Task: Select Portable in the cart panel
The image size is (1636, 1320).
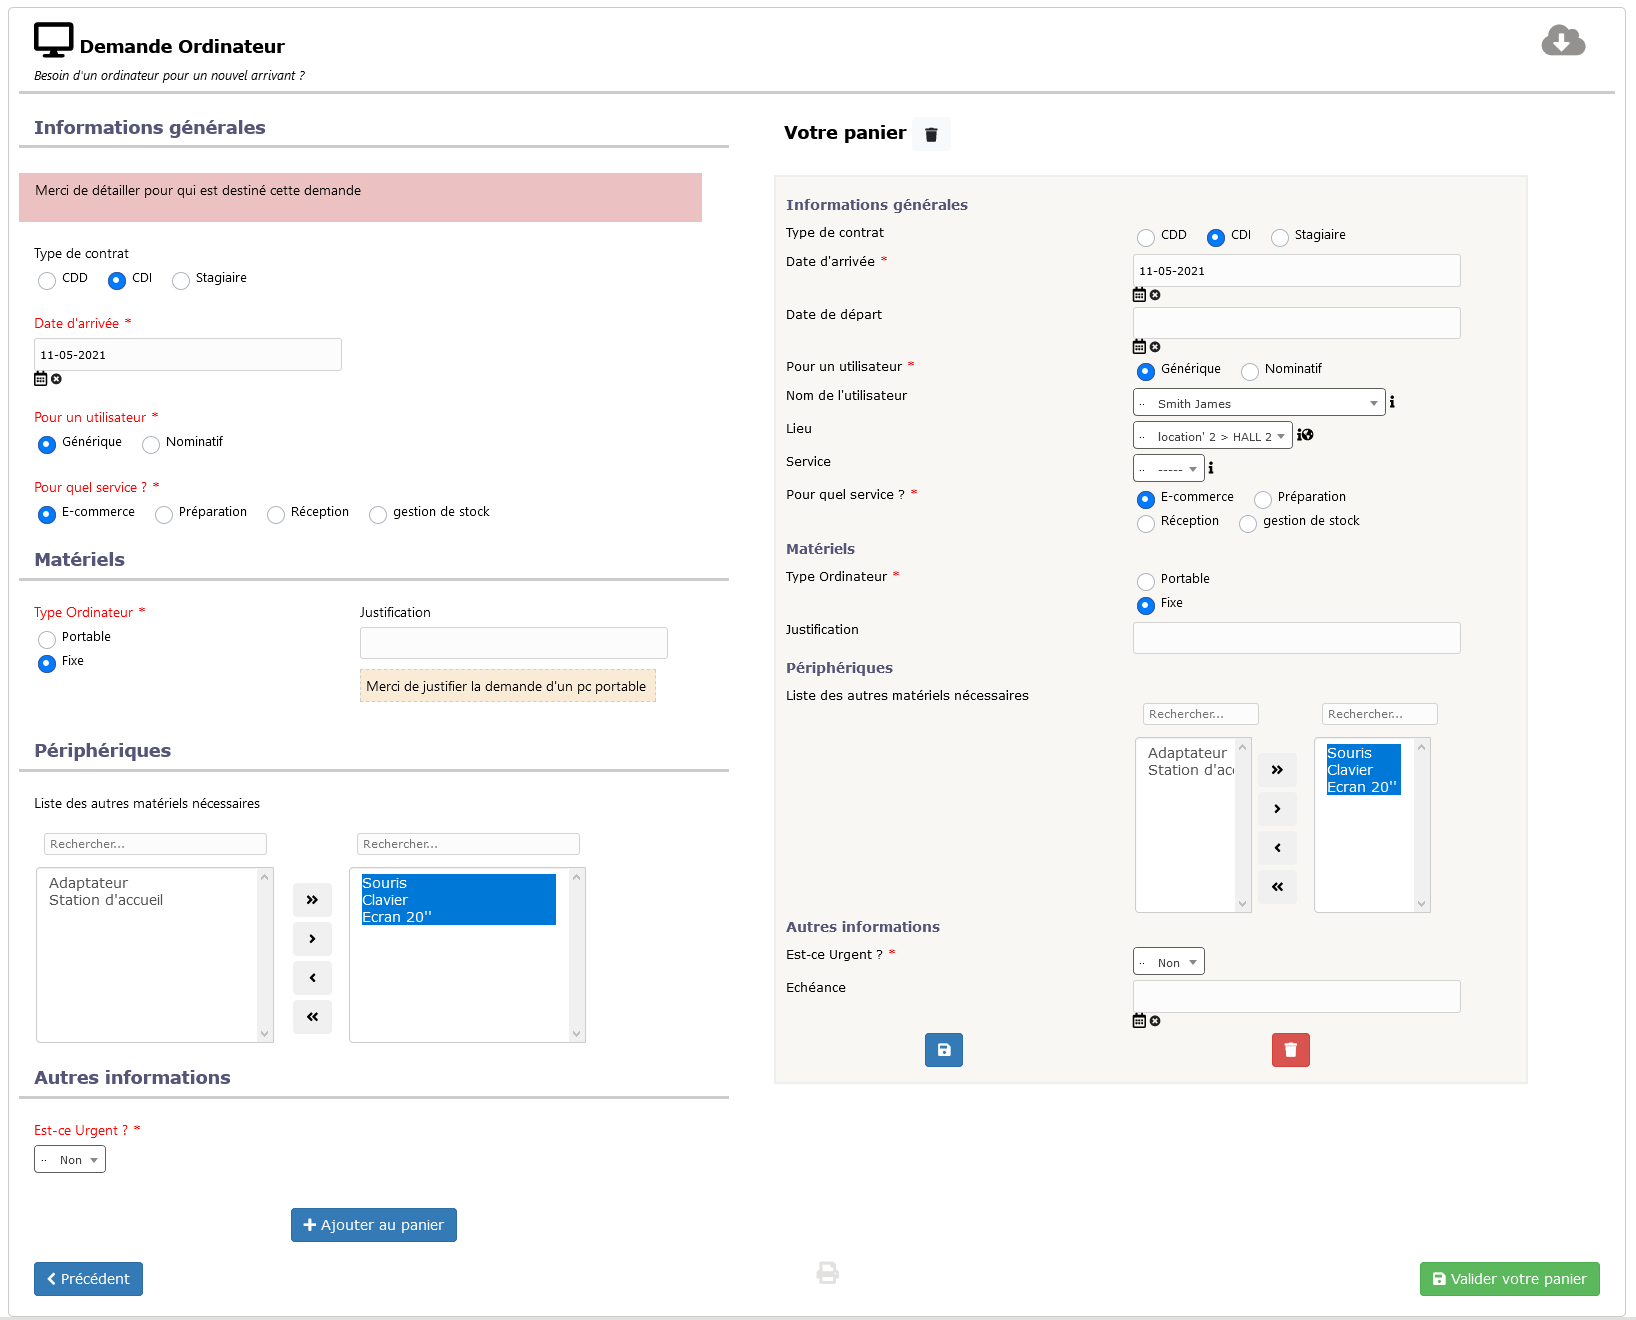Action: pyautogui.click(x=1146, y=582)
